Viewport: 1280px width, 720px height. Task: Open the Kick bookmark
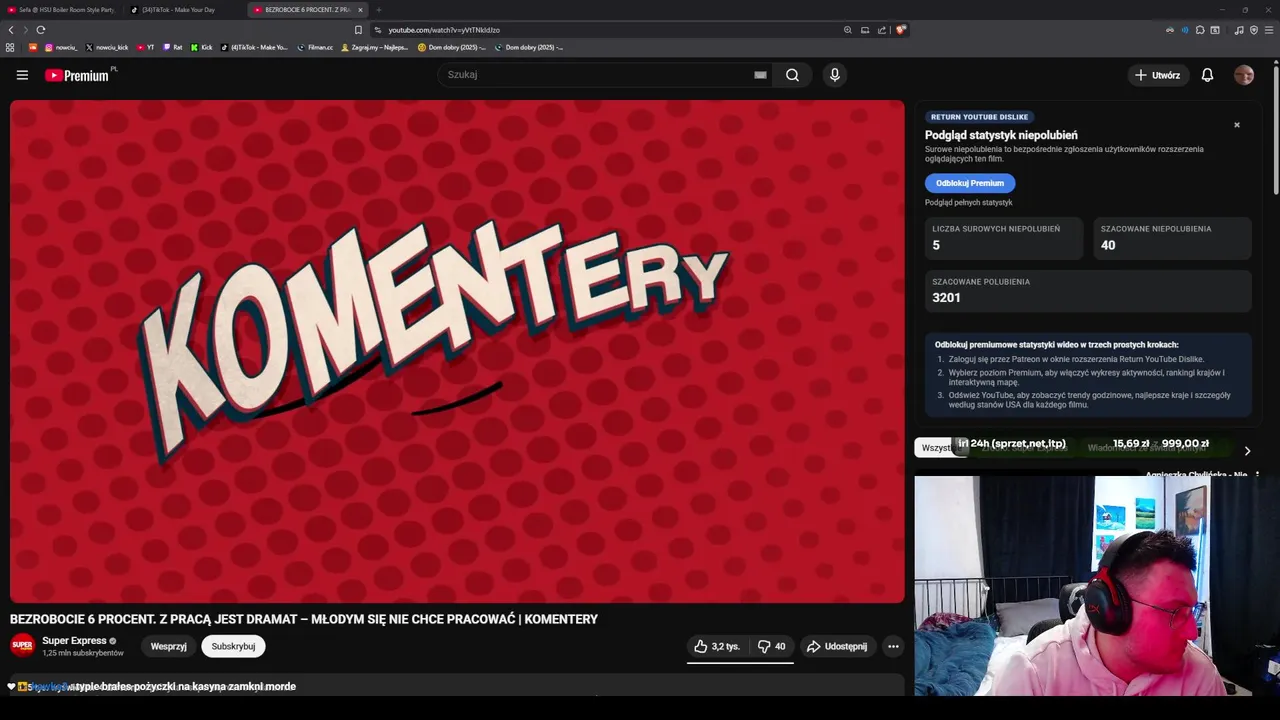point(202,47)
